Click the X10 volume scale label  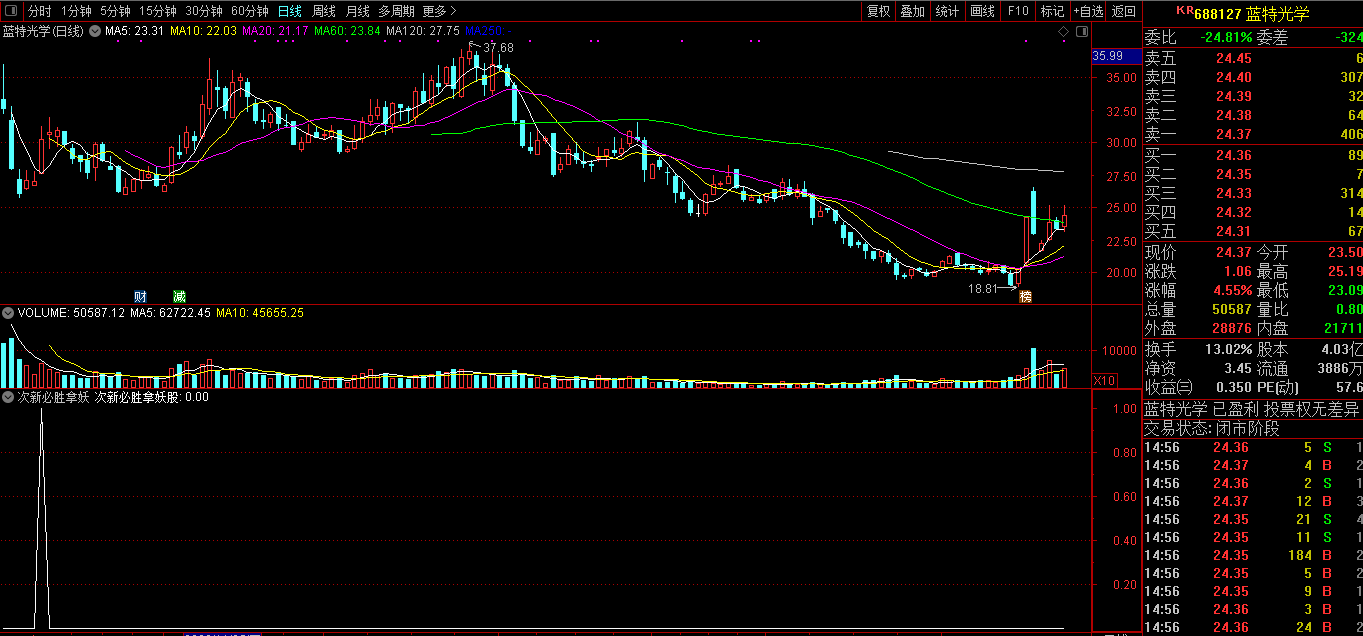pos(1104,381)
